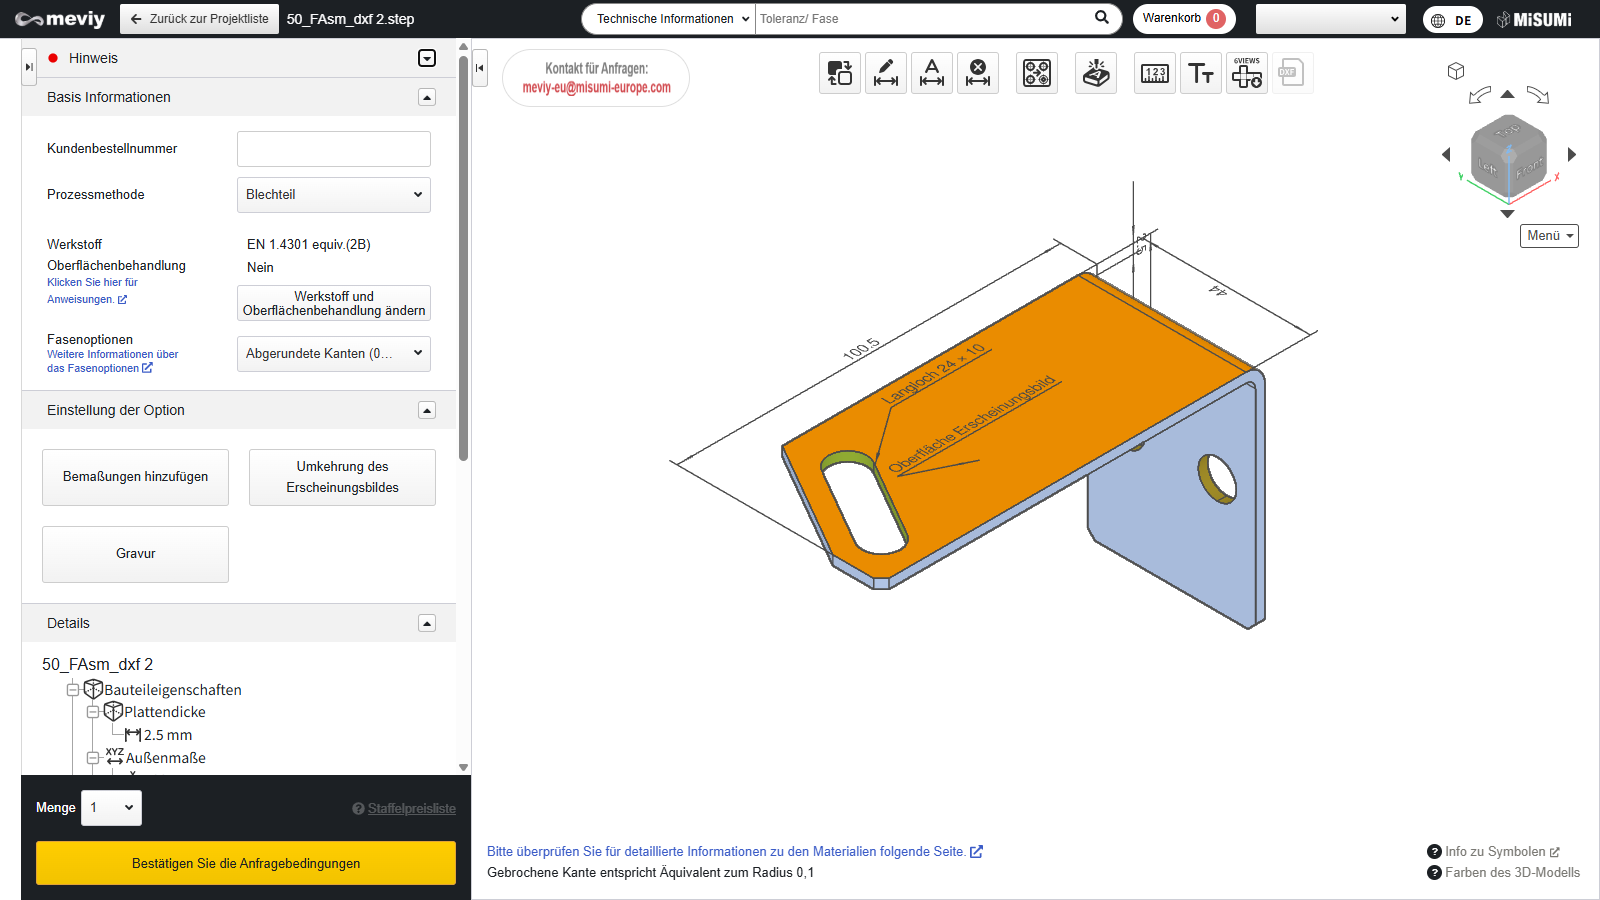Collapse the Einstellung der Option section

coord(427,410)
